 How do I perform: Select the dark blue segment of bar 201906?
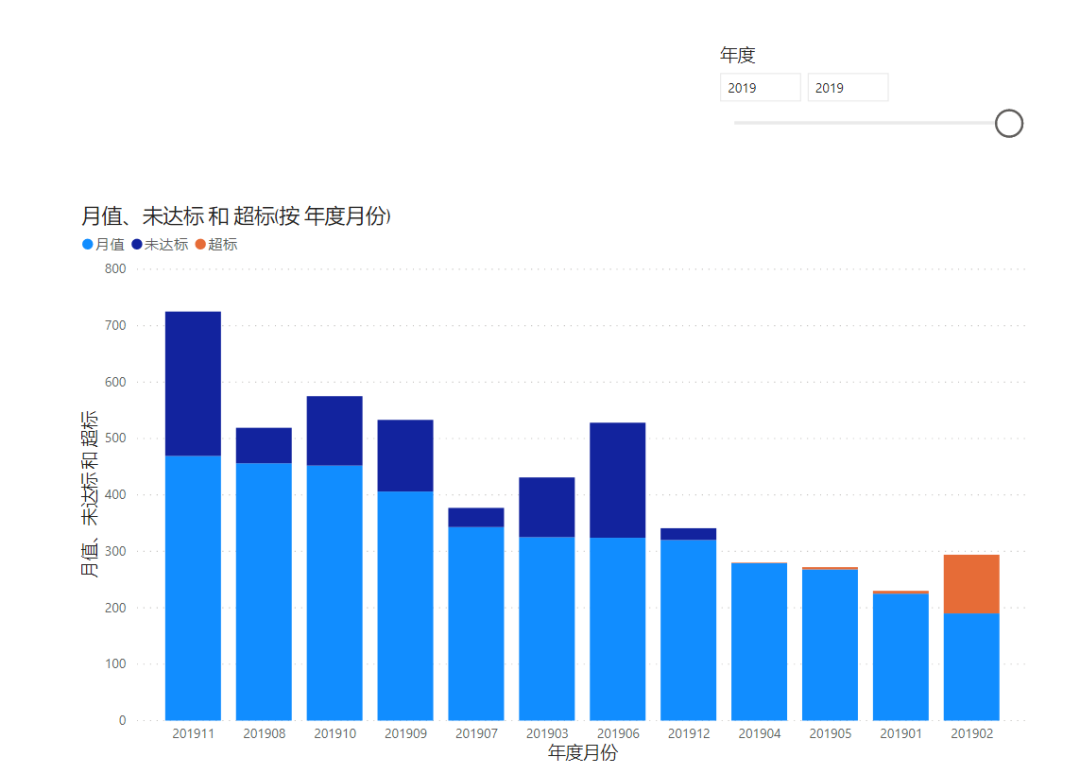coord(618,481)
